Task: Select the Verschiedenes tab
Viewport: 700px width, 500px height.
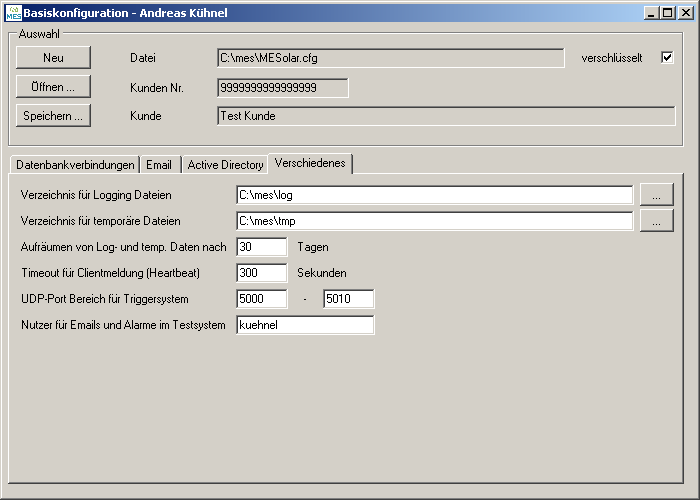Action: pyautogui.click(x=311, y=164)
